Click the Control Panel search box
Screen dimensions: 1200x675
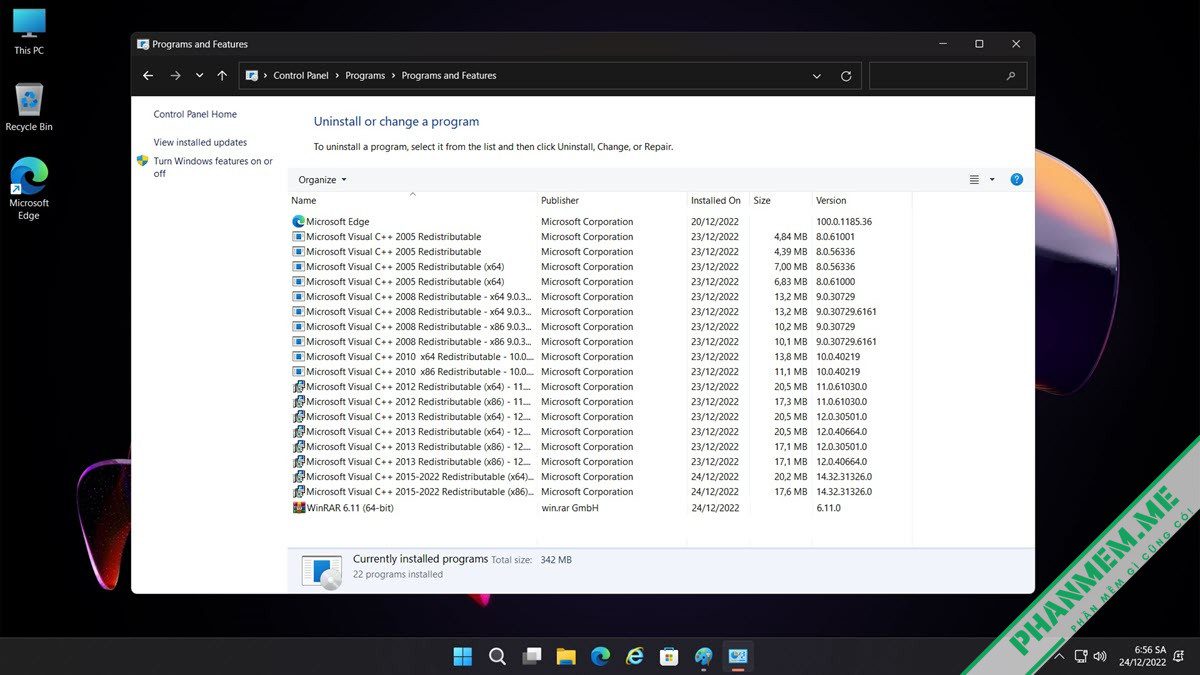point(947,76)
